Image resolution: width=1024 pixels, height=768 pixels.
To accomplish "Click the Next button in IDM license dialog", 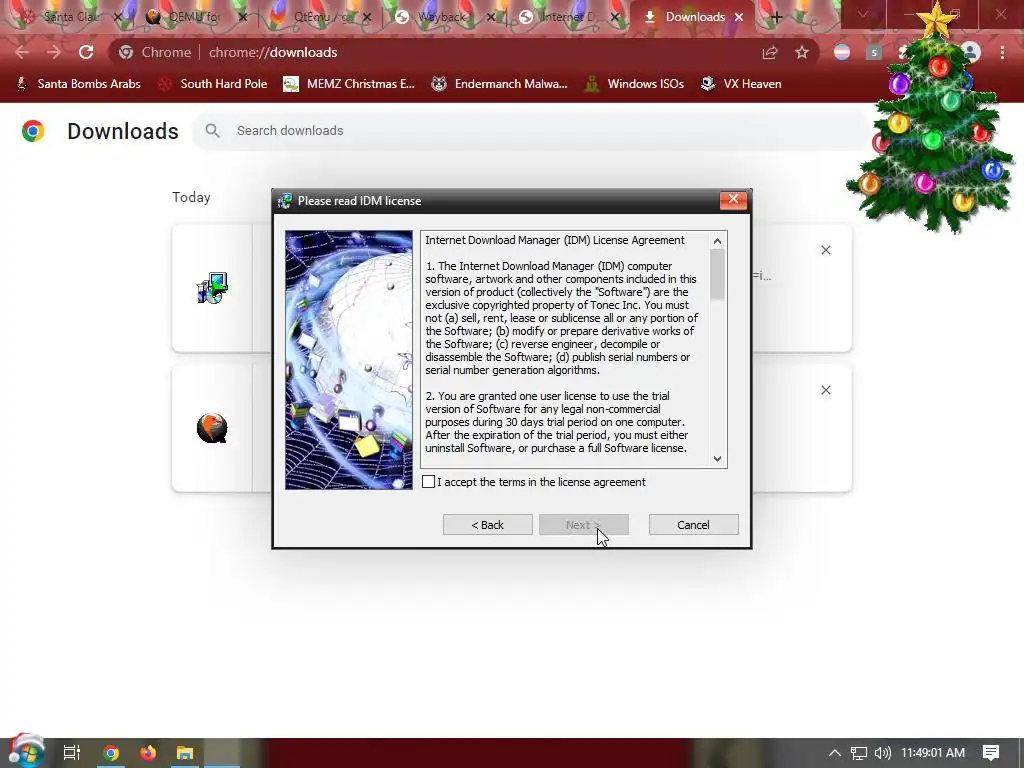I will [x=584, y=525].
